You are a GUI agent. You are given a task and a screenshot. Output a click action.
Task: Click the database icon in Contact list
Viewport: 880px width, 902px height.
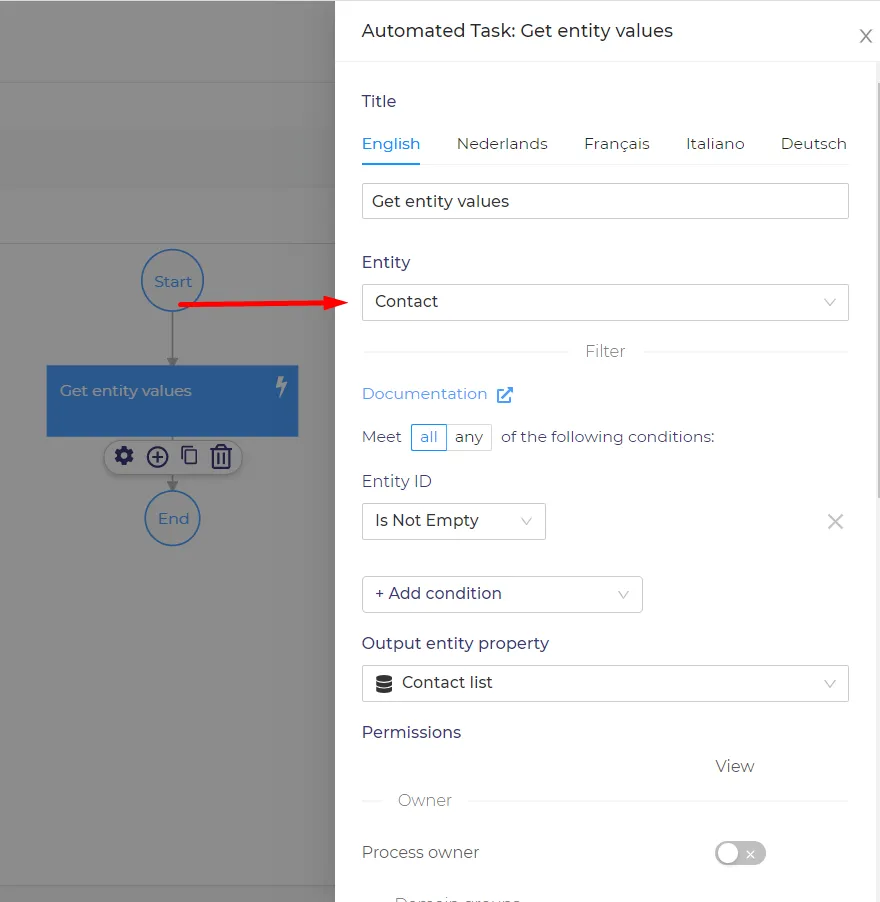[384, 683]
